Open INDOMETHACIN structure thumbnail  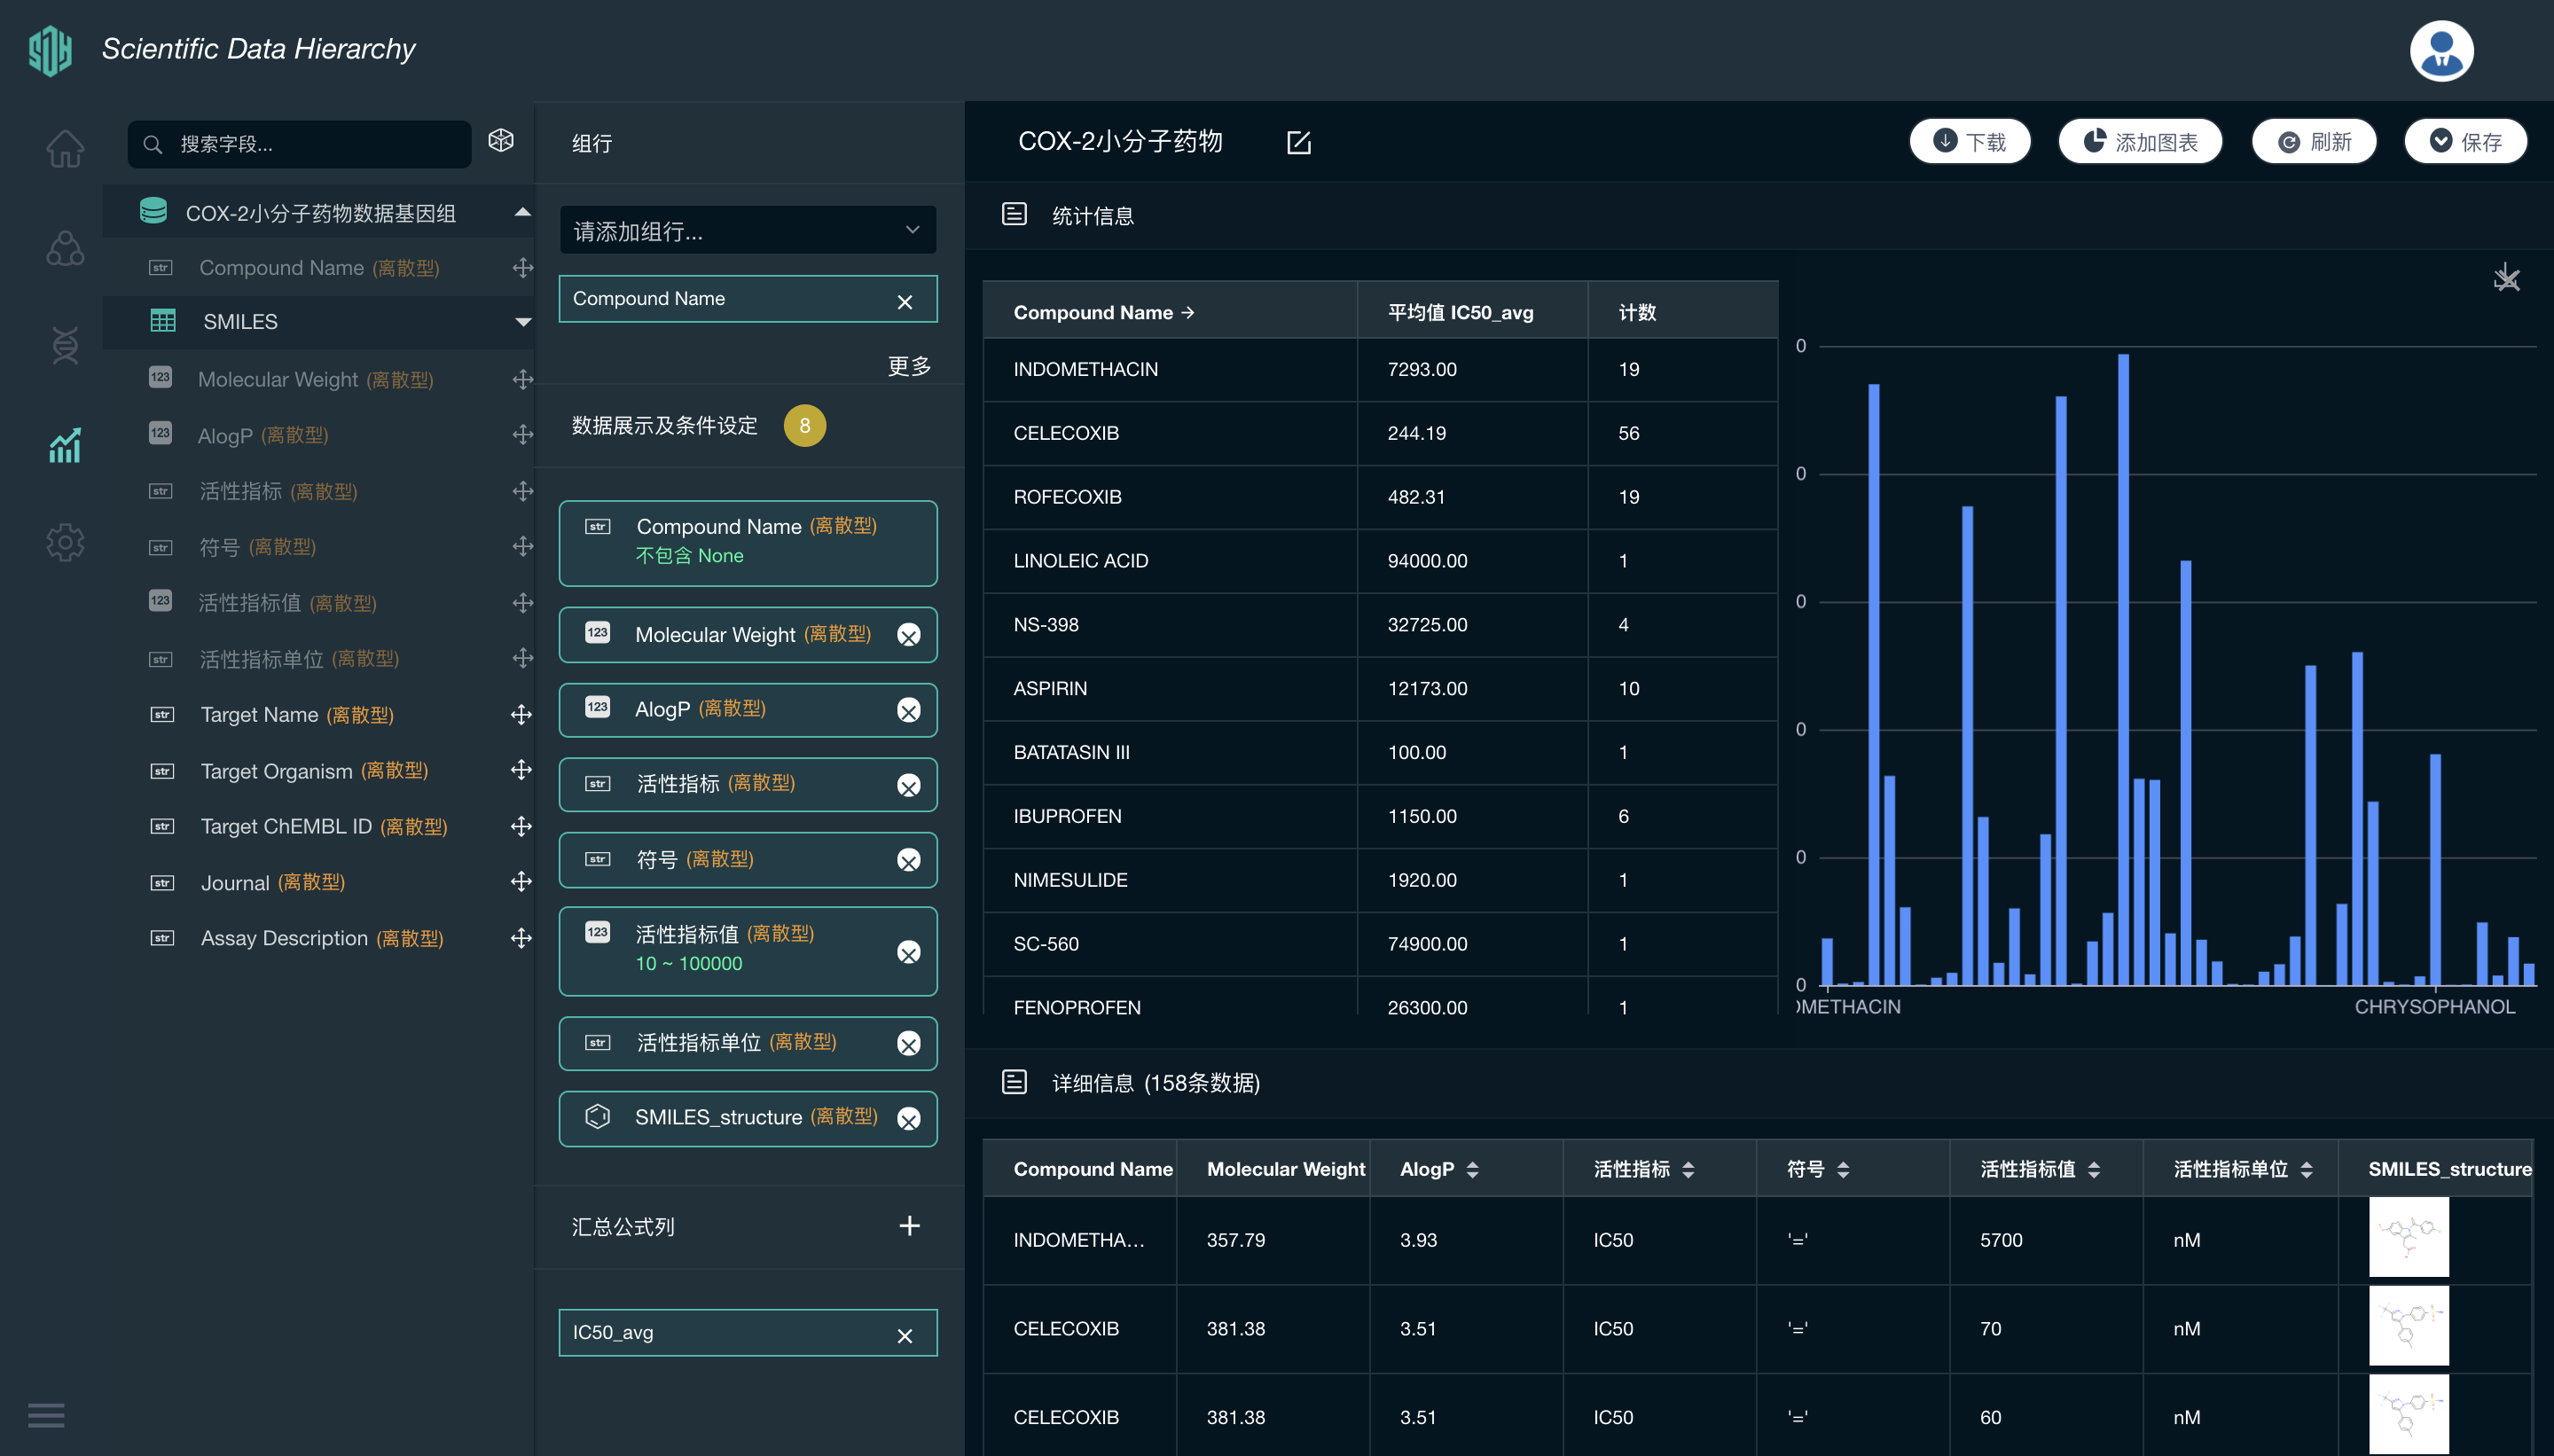point(2408,1239)
